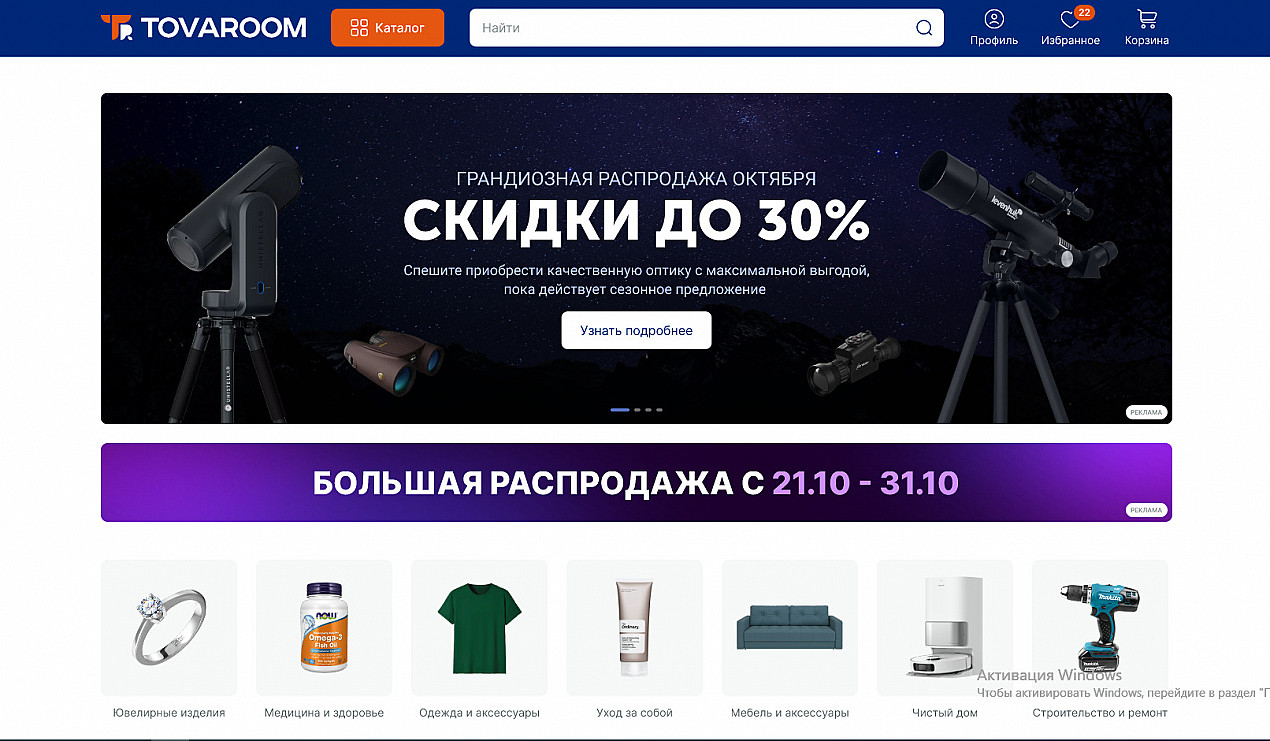Viewport: 1270px width, 741px height.
Task: Open Избранное favorites heart icon
Action: click(1069, 19)
